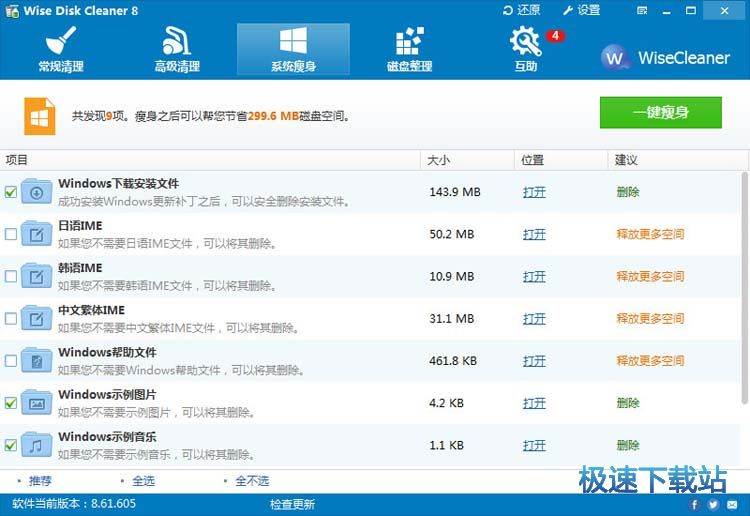This screenshot has width=750, height=516.
Task: Open the 常规清理 broom tab
Action: [60, 49]
